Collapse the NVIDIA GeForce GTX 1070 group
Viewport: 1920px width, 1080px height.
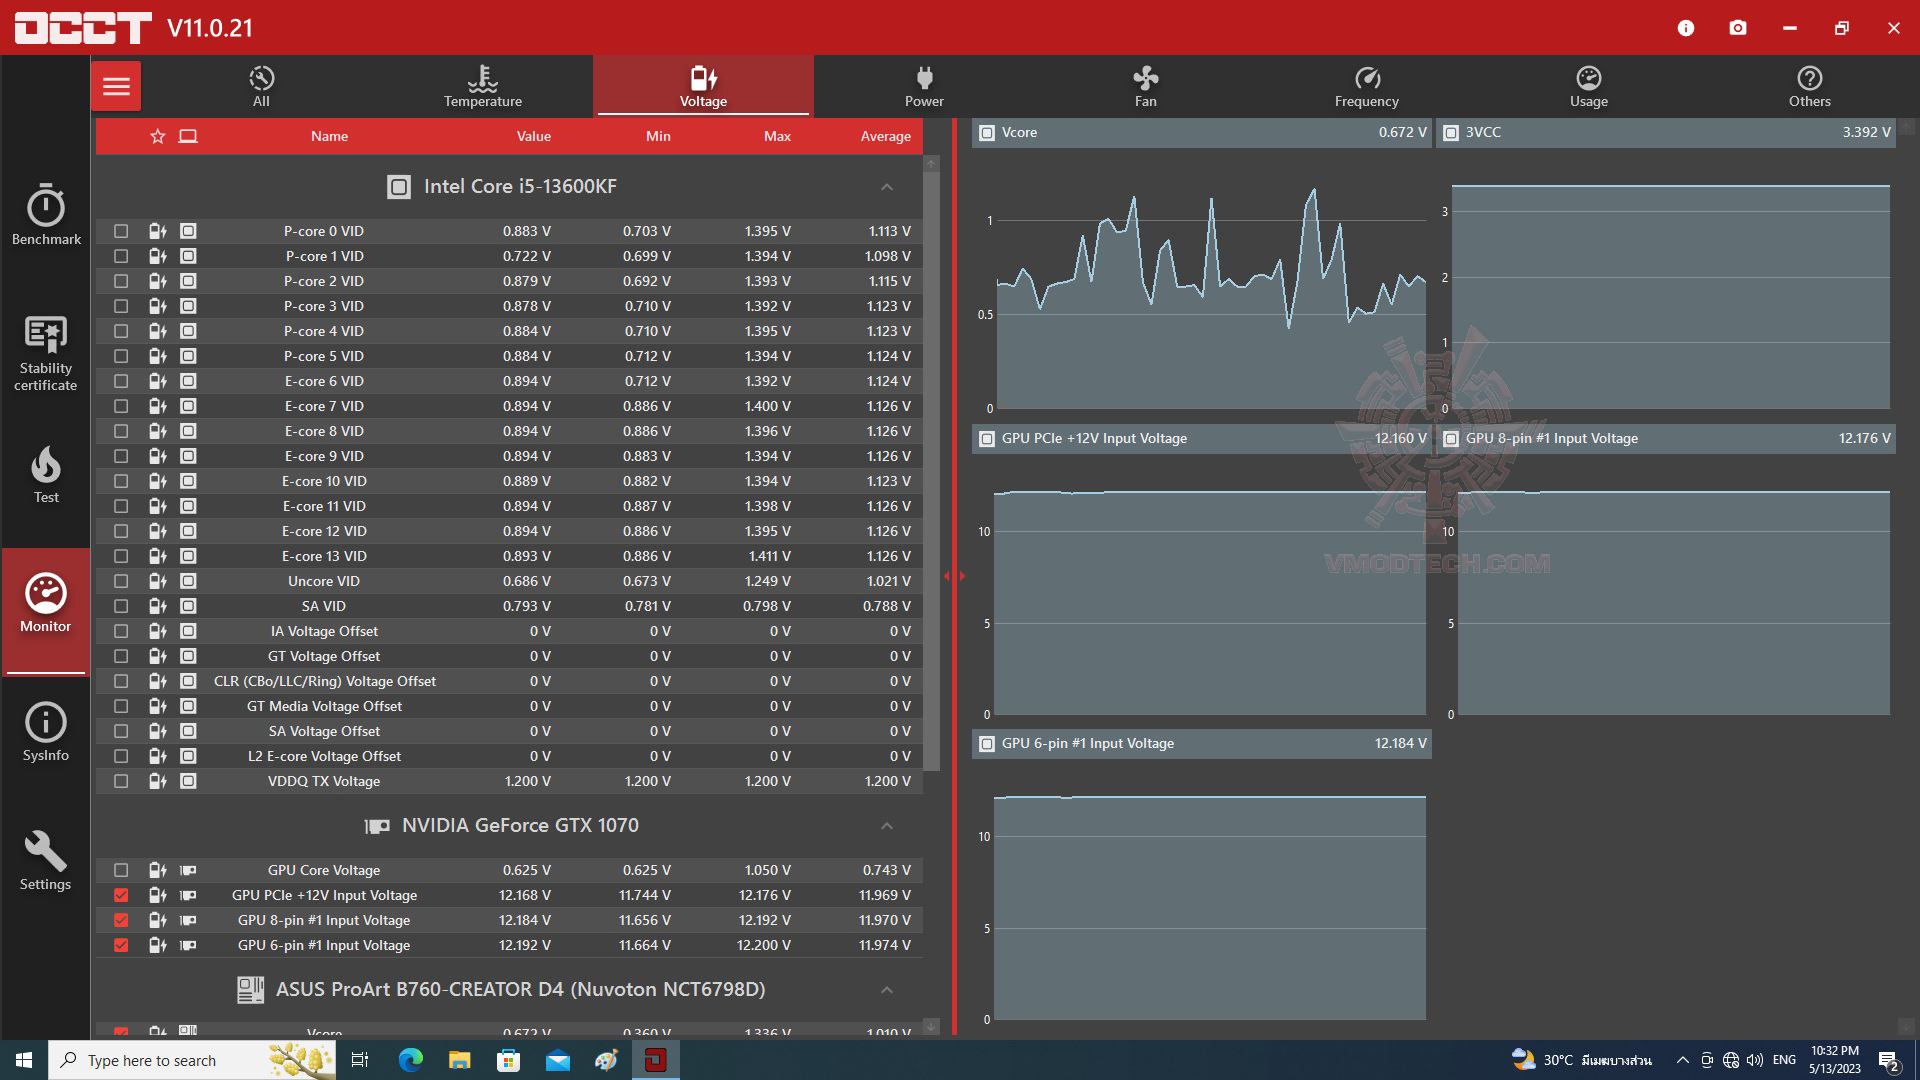(x=886, y=826)
